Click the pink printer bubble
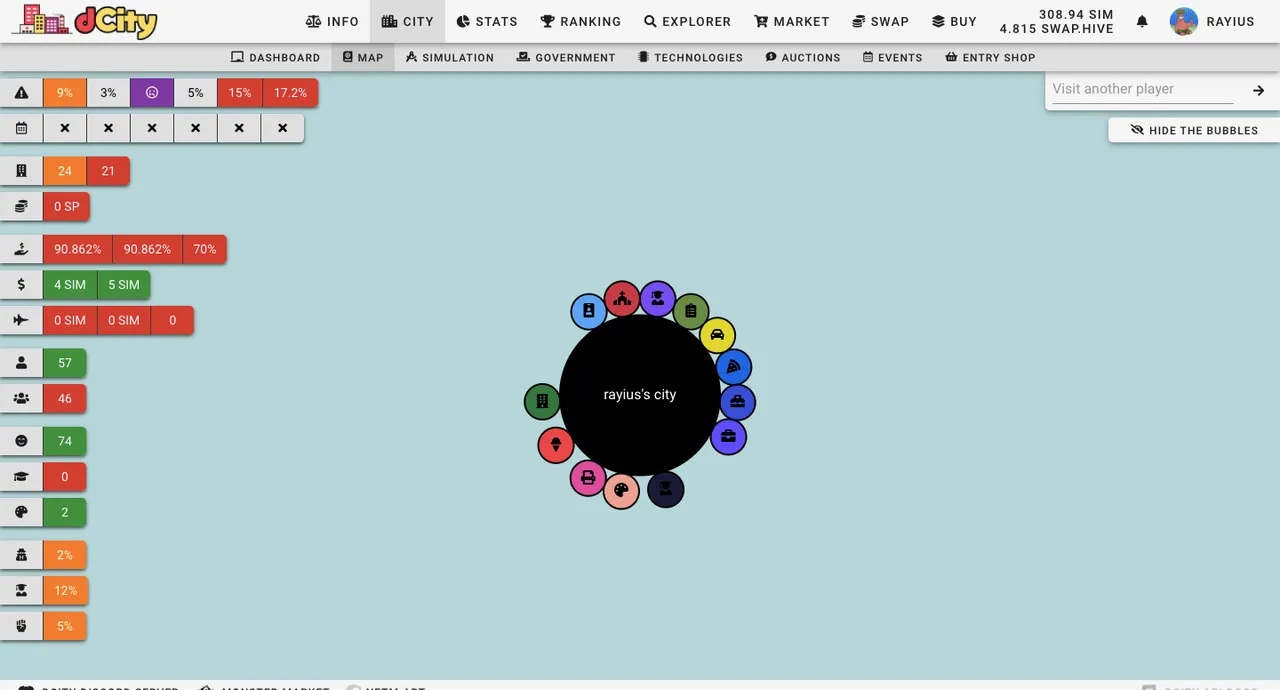Image resolution: width=1280 pixels, height=690 pixels. pyautogui.click(x=588, y=478)
